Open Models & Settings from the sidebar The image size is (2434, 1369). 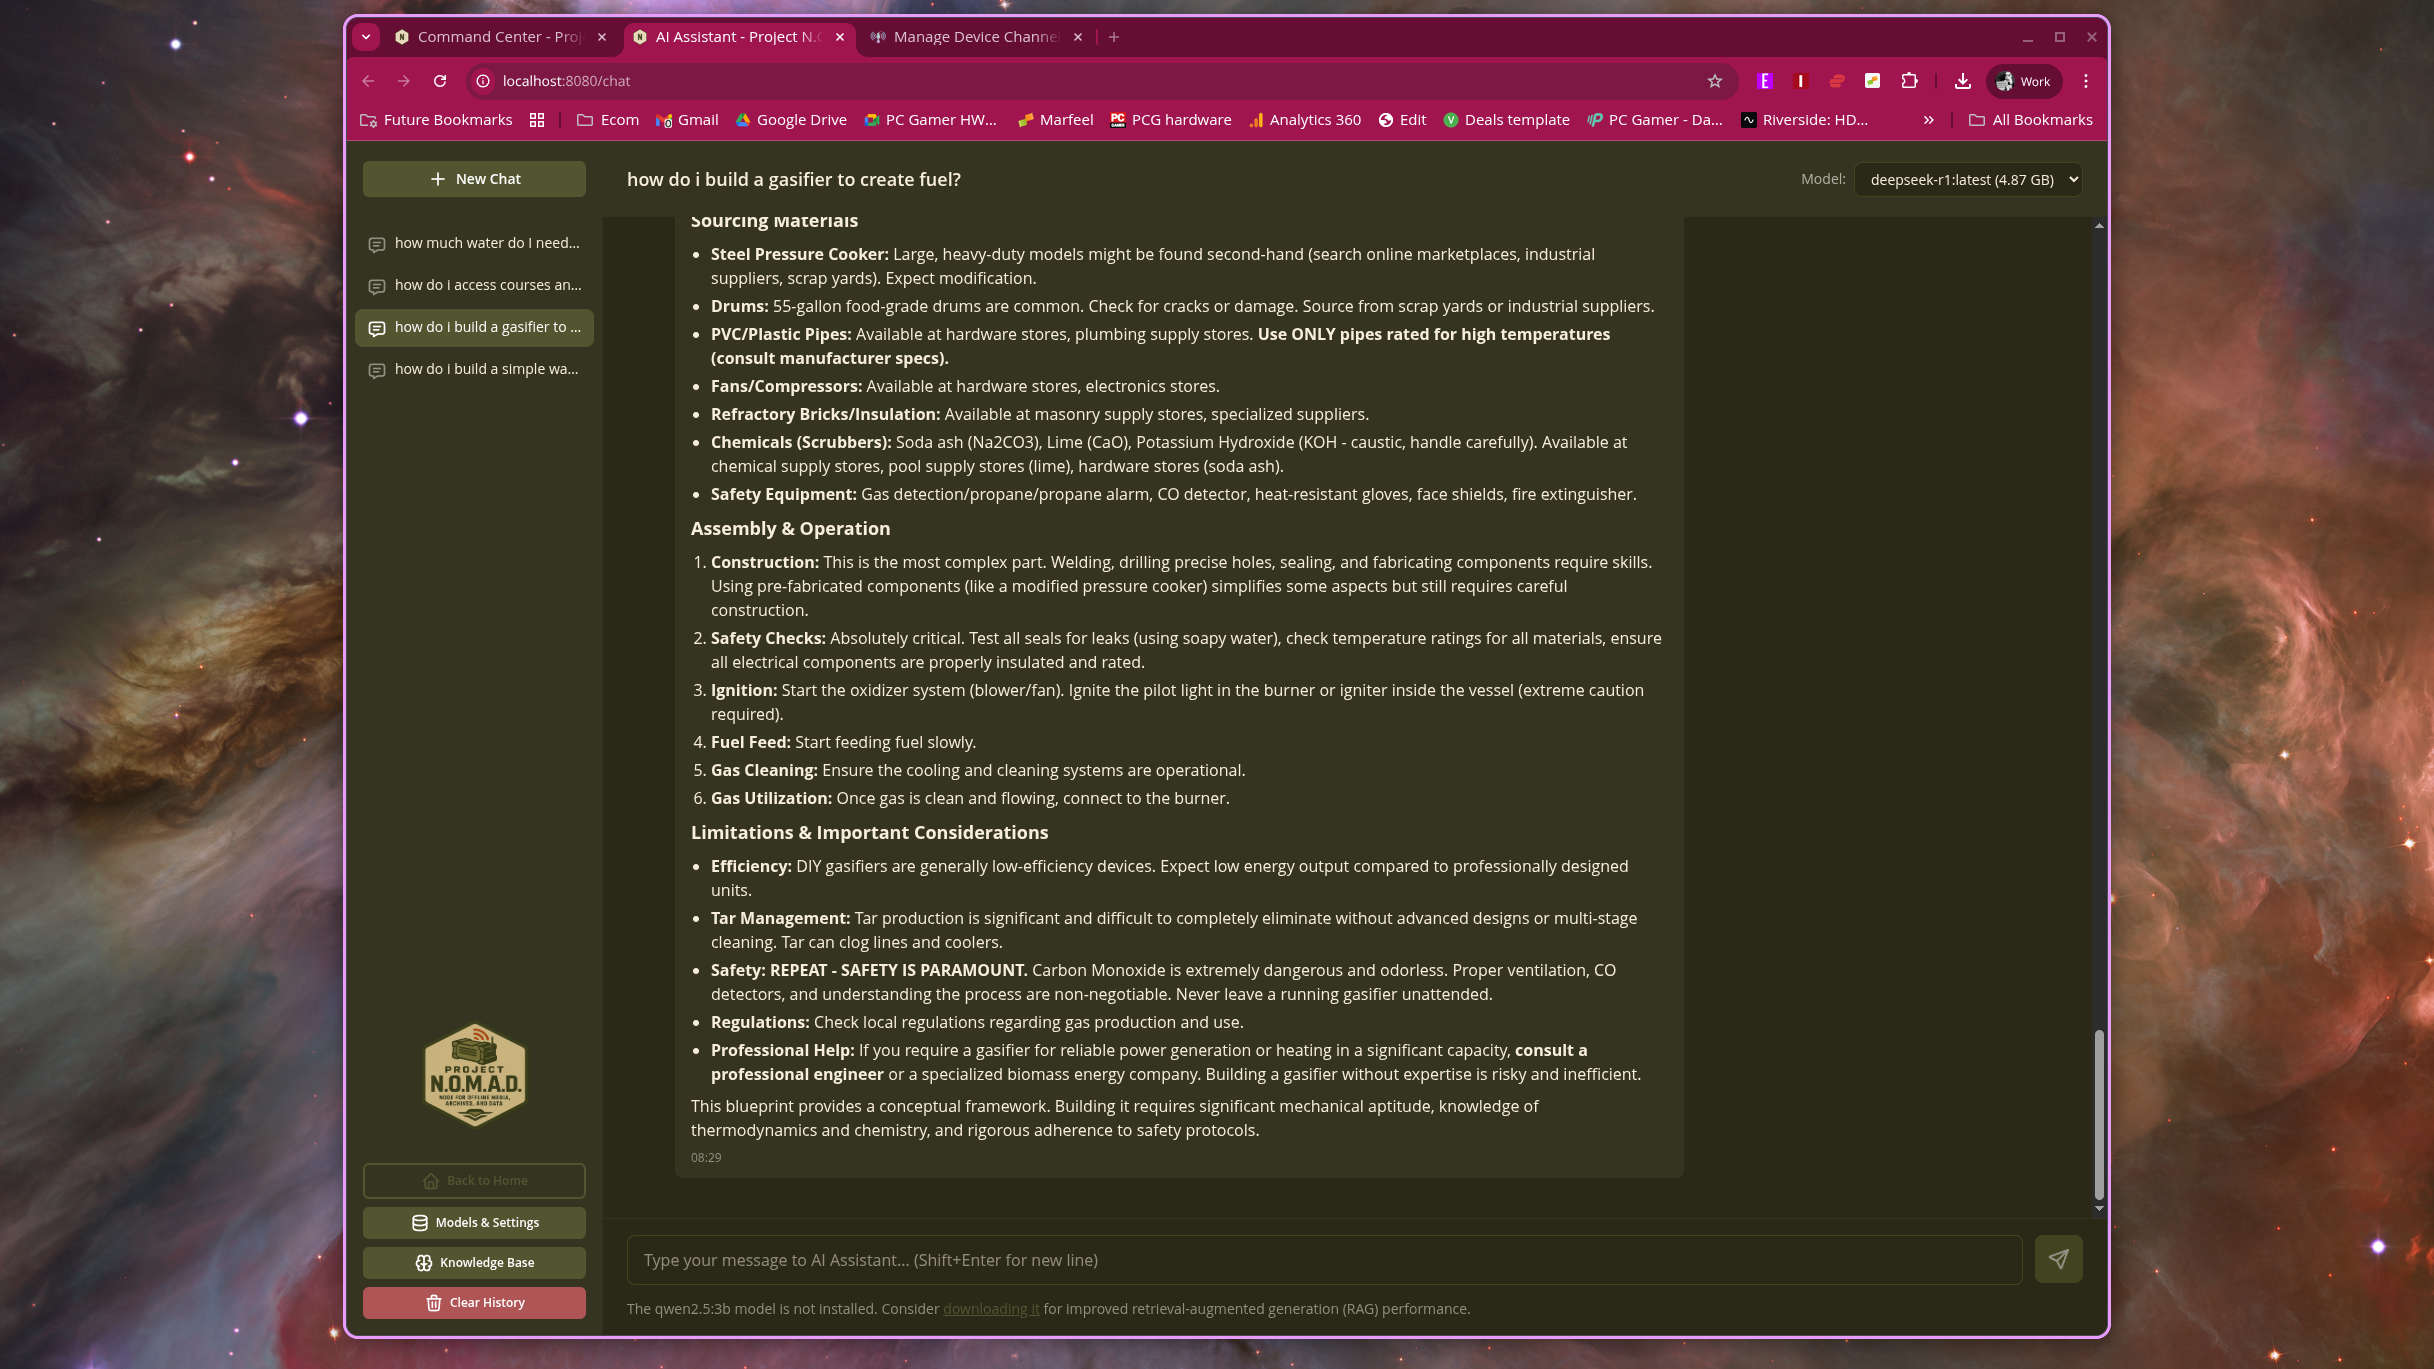(474, 1222)
